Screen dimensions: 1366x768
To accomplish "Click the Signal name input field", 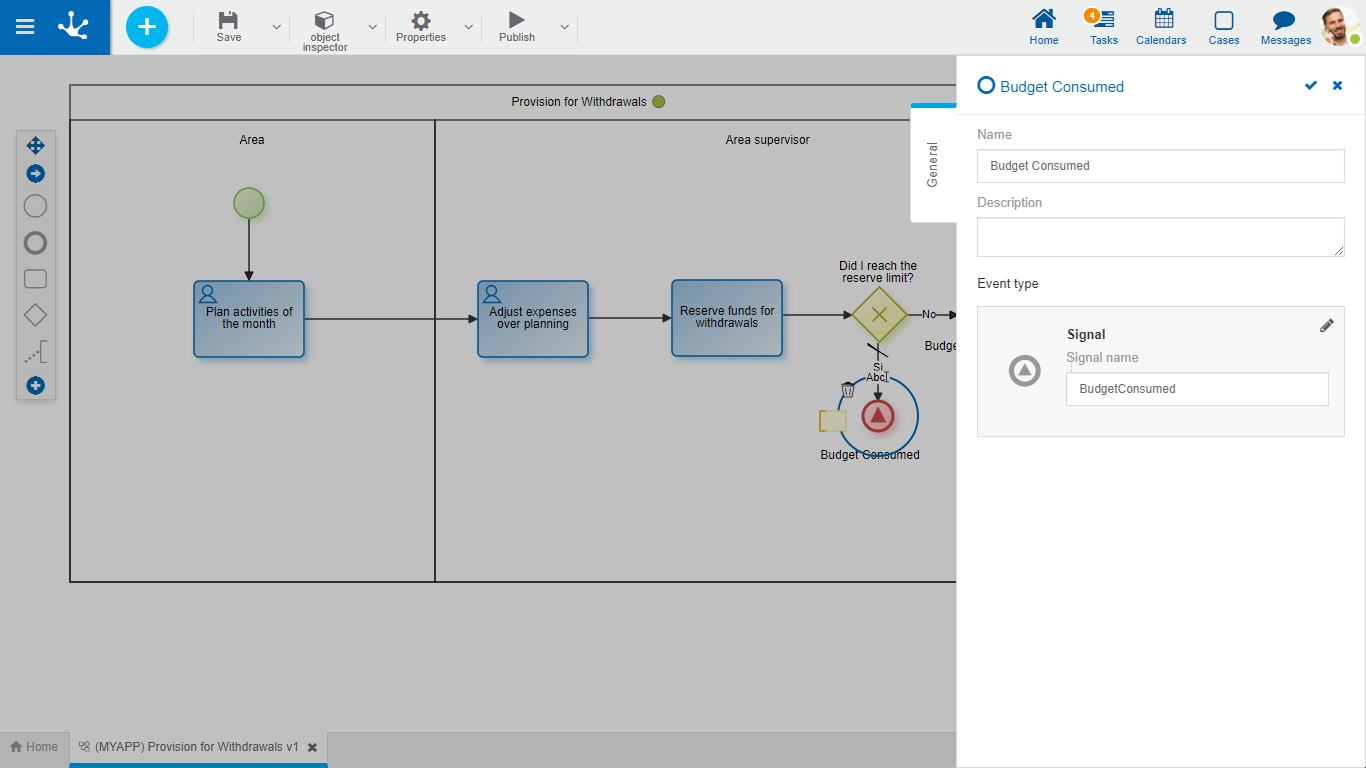I will (1197, 389).
